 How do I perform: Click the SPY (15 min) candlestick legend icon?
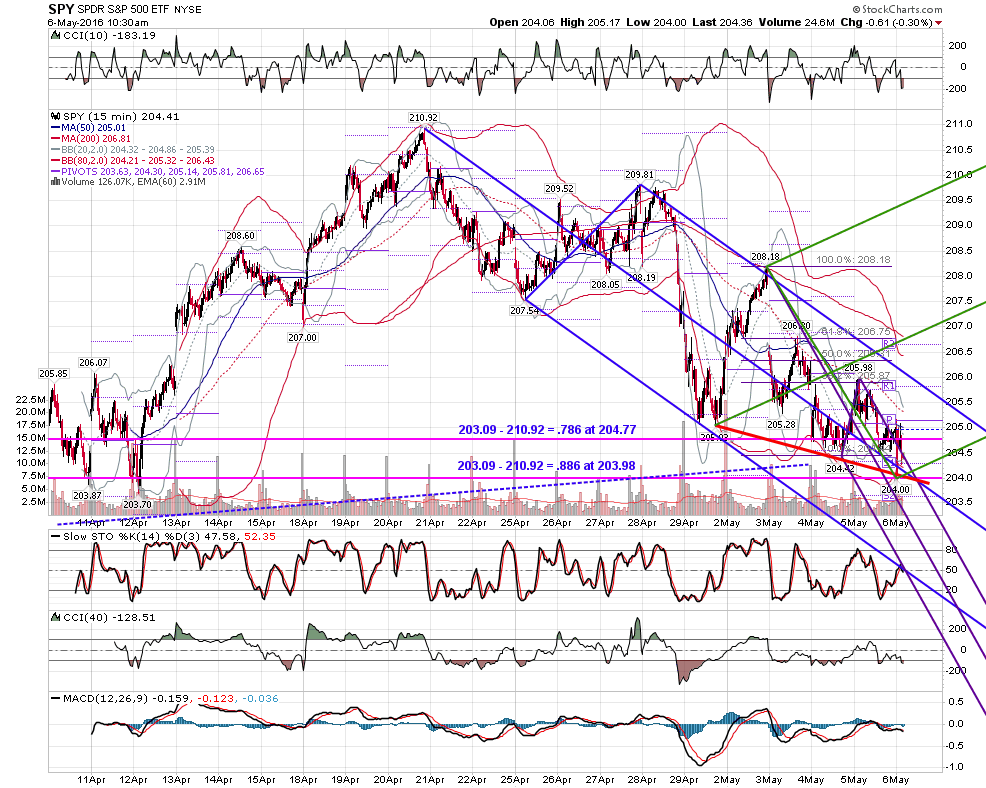(x=55, y=116)
